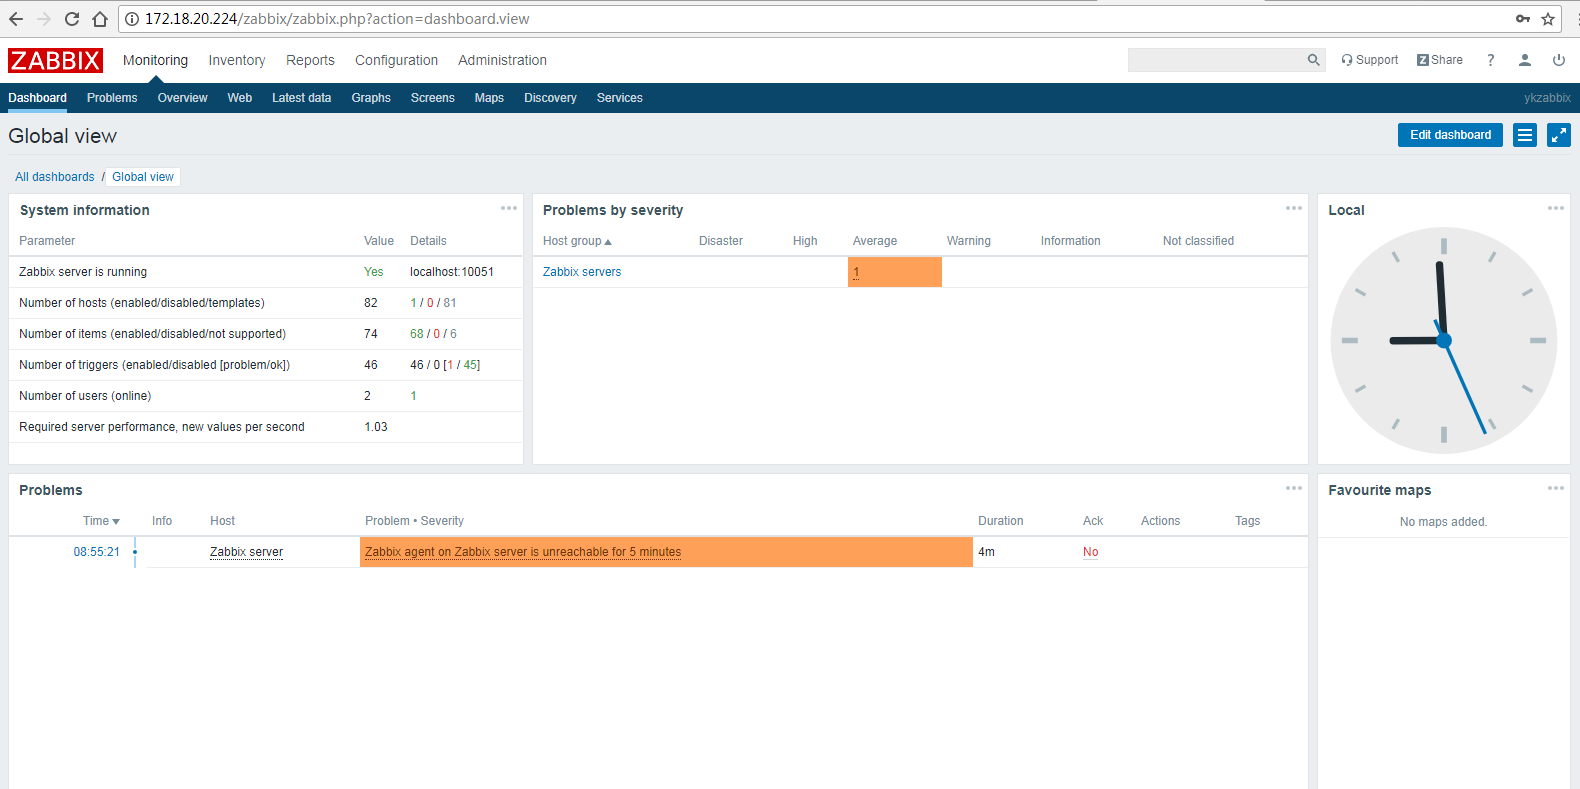This screenshot has height=789, width=1580.
Task: Open saved password key icon
Action: (1523, 19)
